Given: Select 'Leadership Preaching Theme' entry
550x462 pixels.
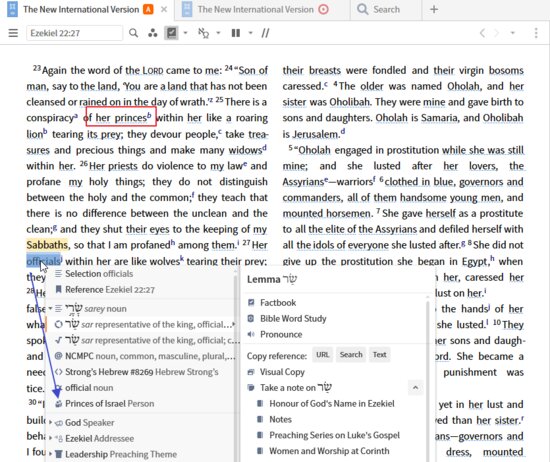Looking at the screenshot, I should (140, 454).
